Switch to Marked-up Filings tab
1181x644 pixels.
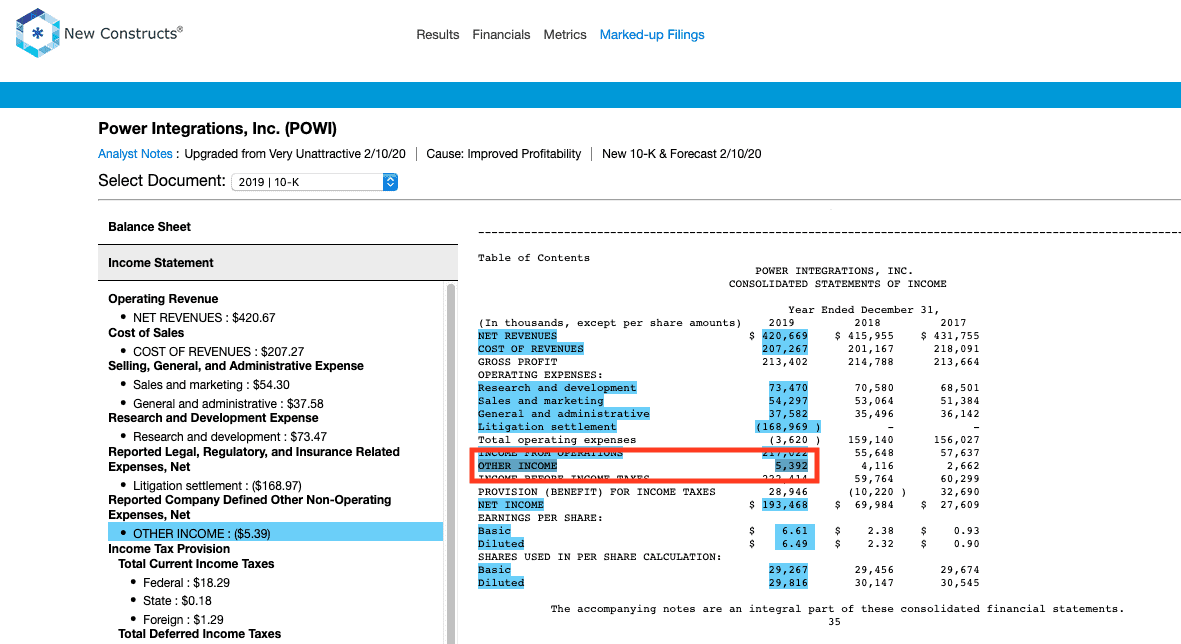click(x=652, y=35)
